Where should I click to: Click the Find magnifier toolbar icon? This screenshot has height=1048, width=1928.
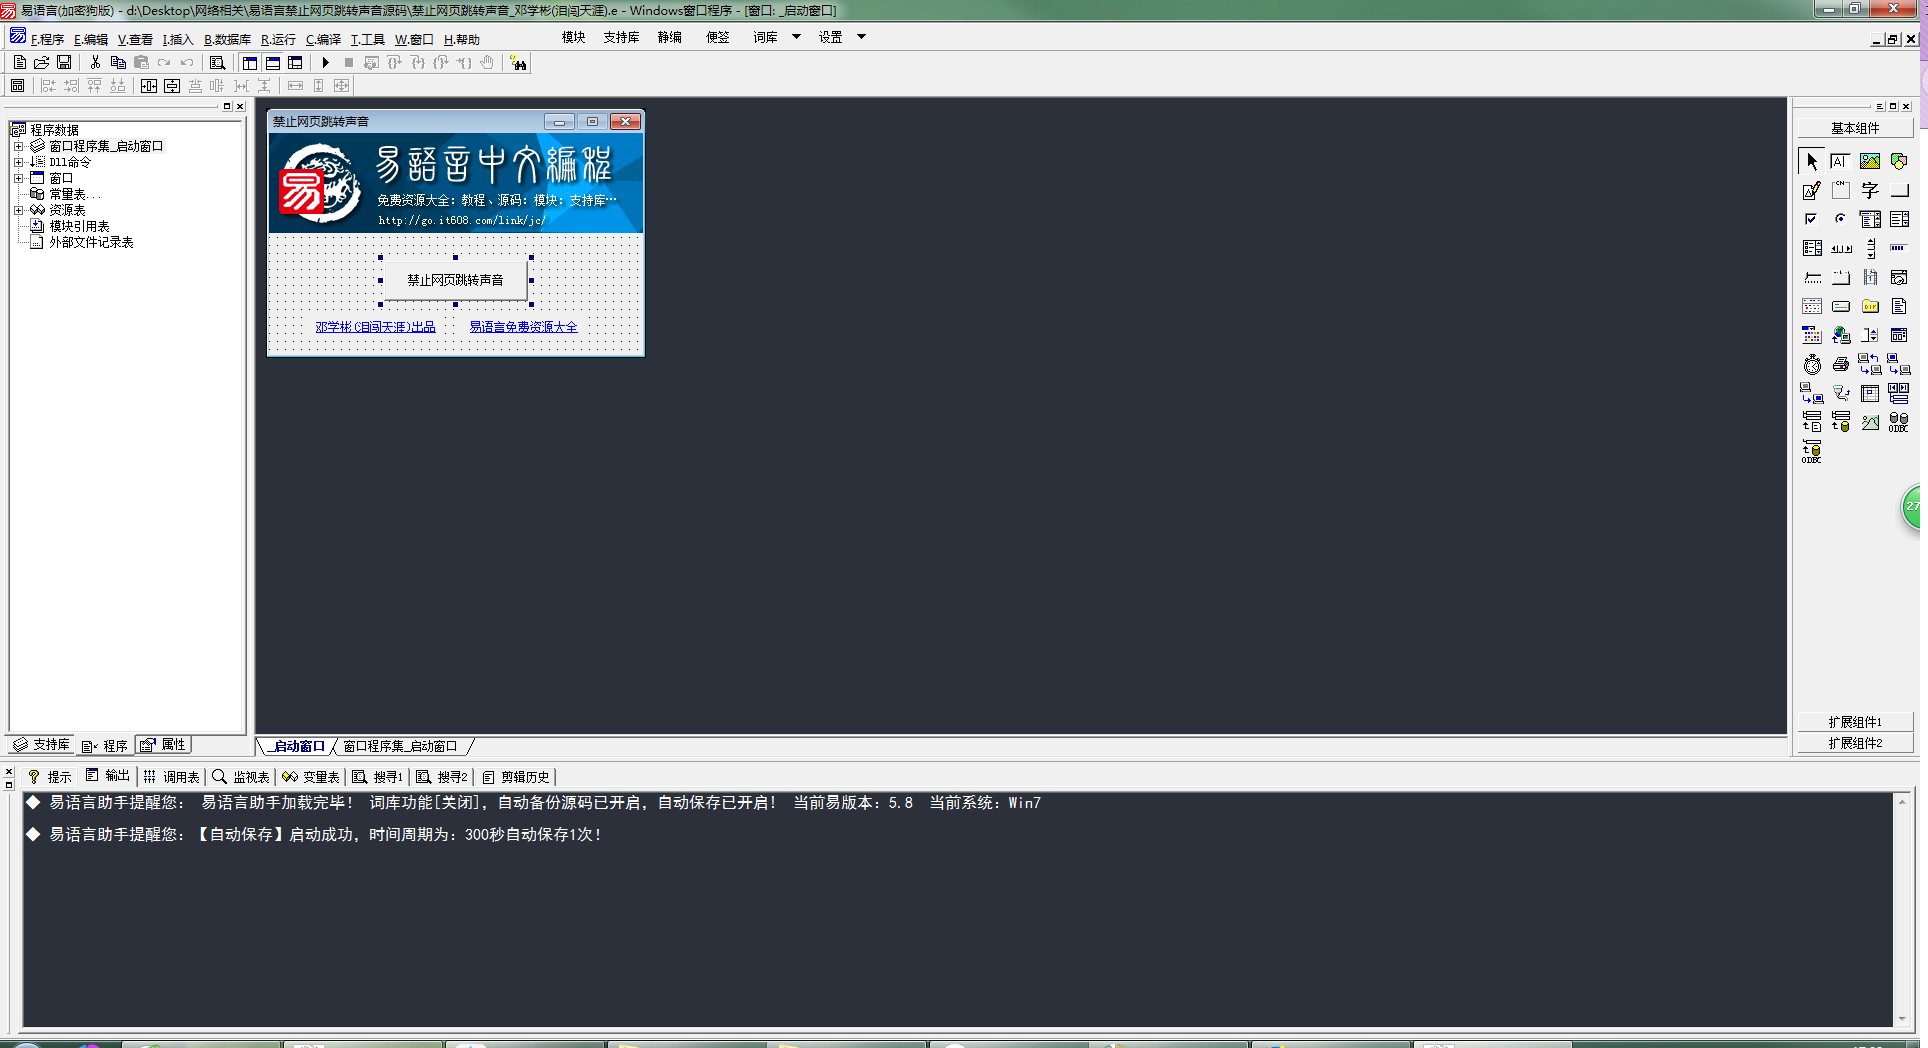coord(218,63)
